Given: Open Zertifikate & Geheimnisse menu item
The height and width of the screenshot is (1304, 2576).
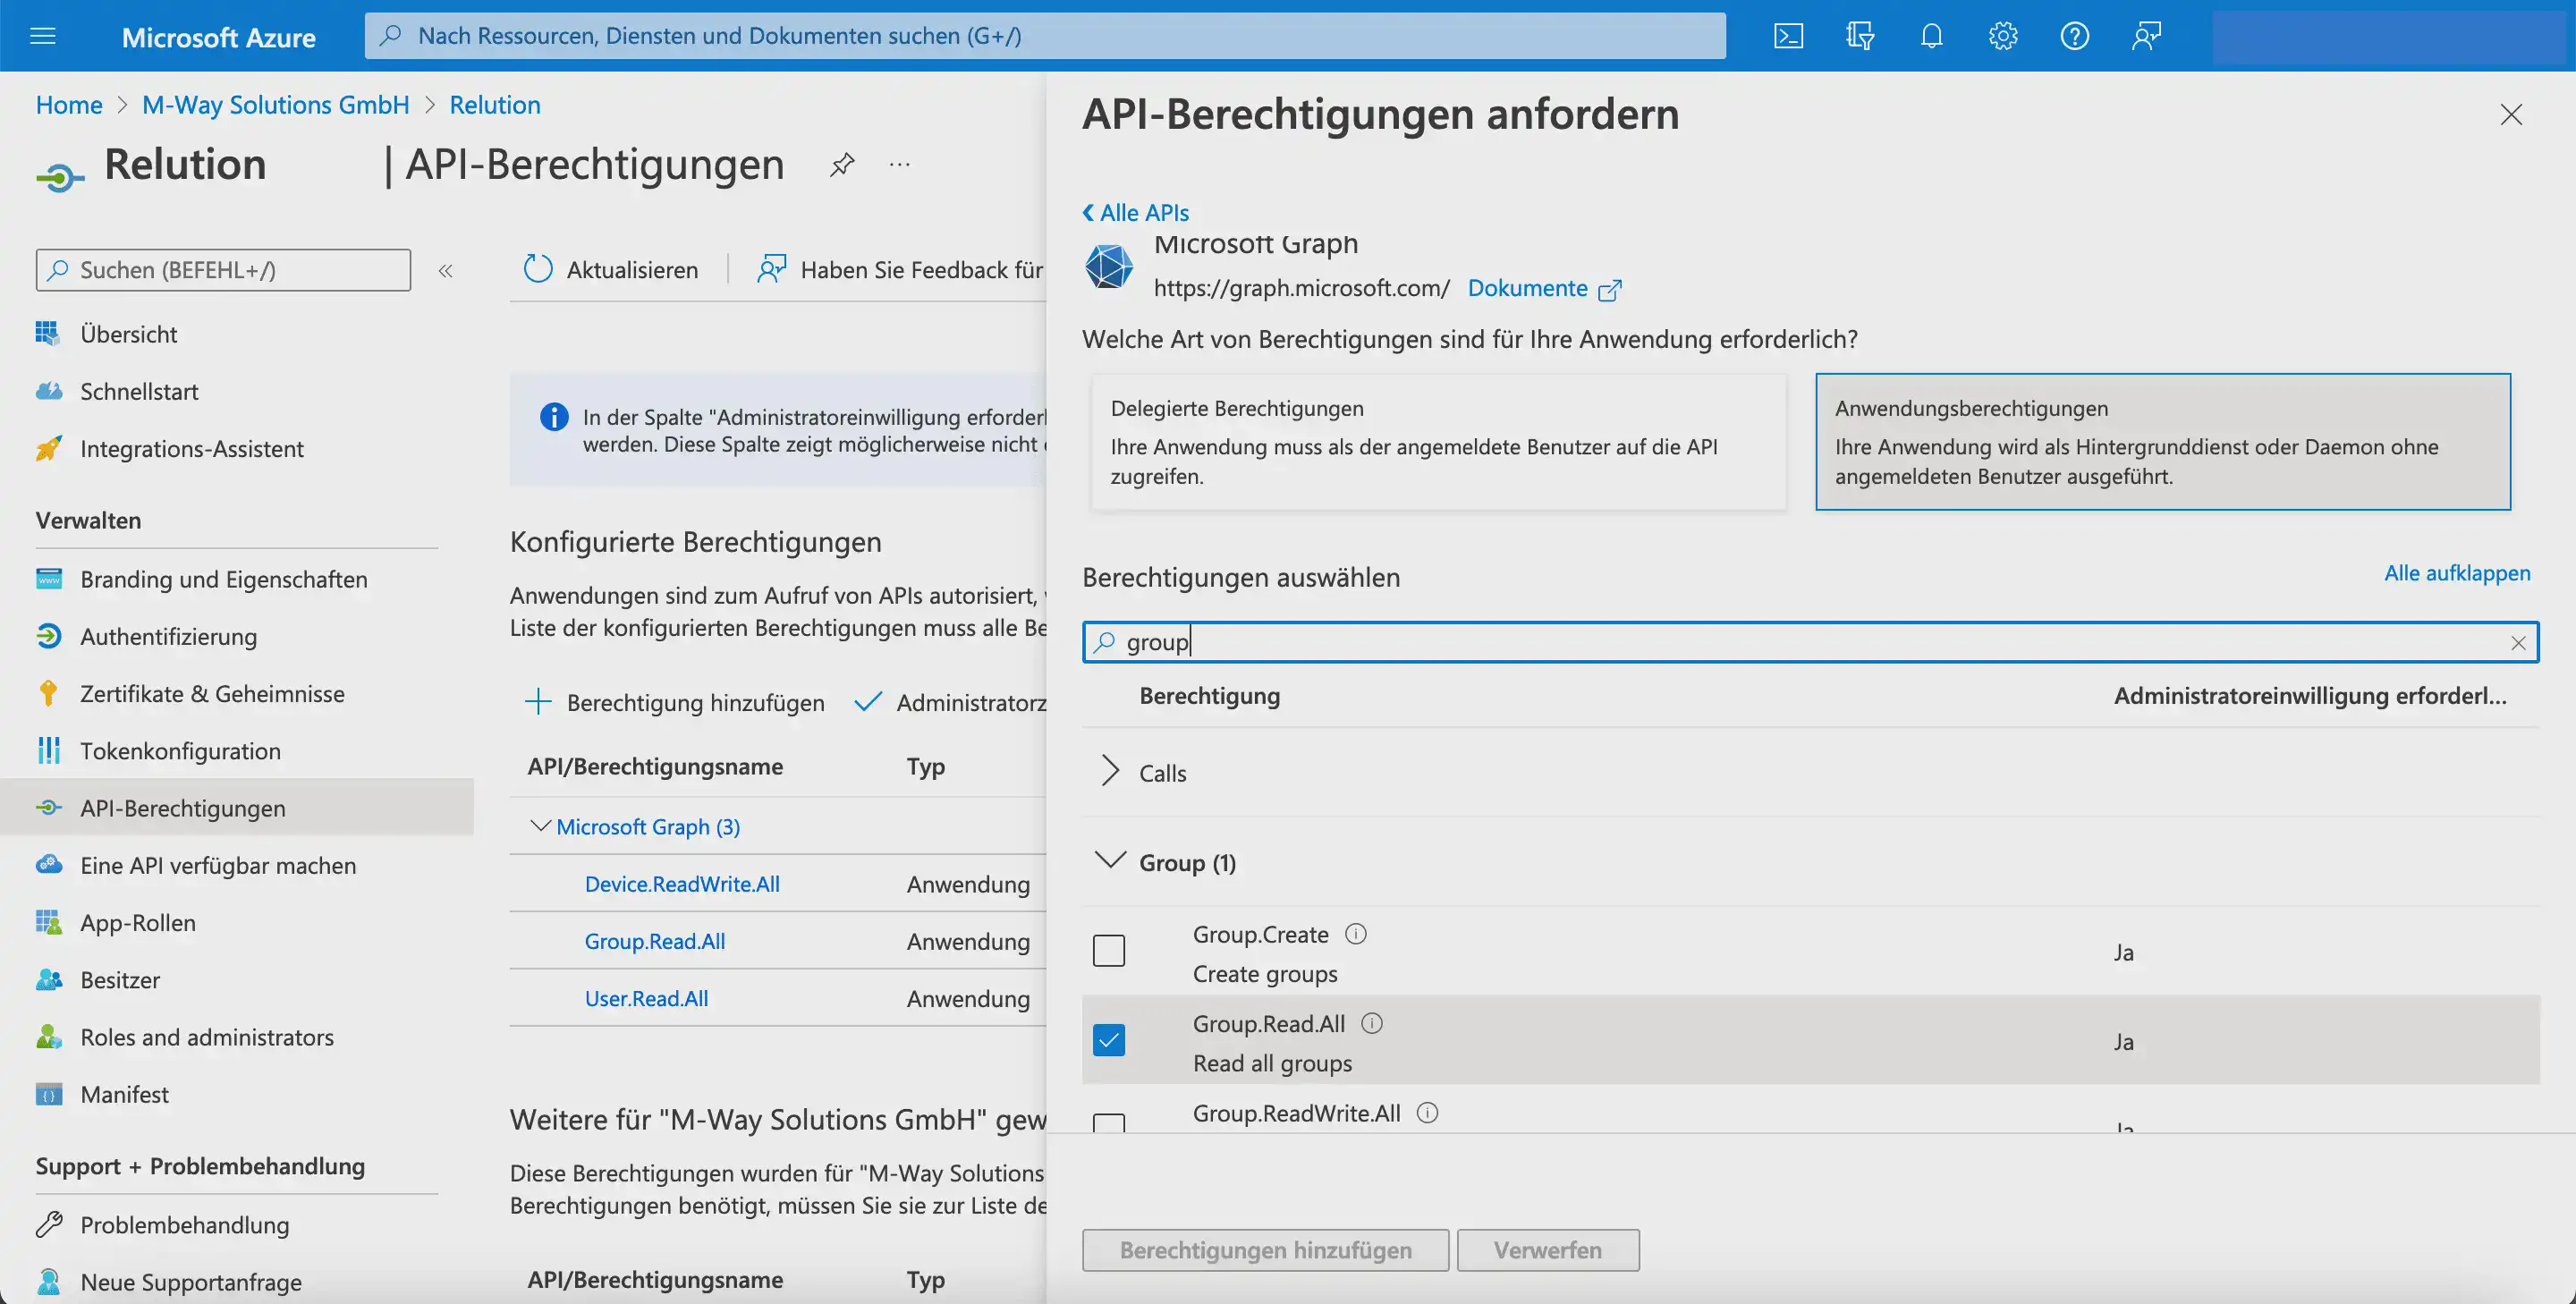Looking at the screenshot, I should click(212, 694).
